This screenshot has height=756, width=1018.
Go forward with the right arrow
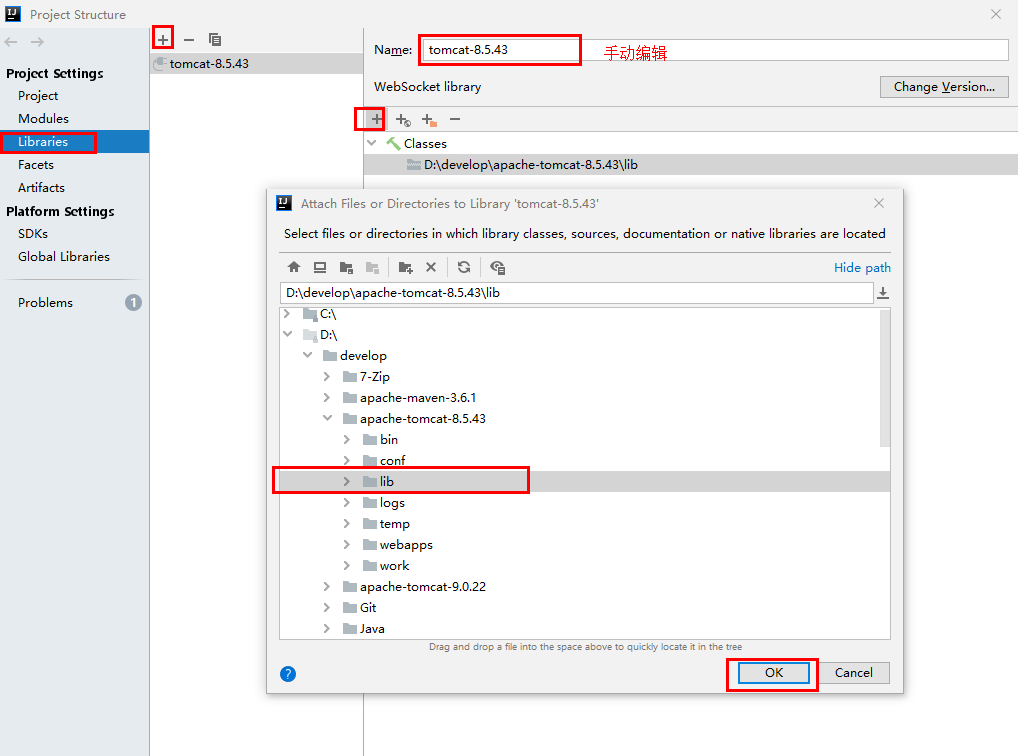click(x=37, y=42)
